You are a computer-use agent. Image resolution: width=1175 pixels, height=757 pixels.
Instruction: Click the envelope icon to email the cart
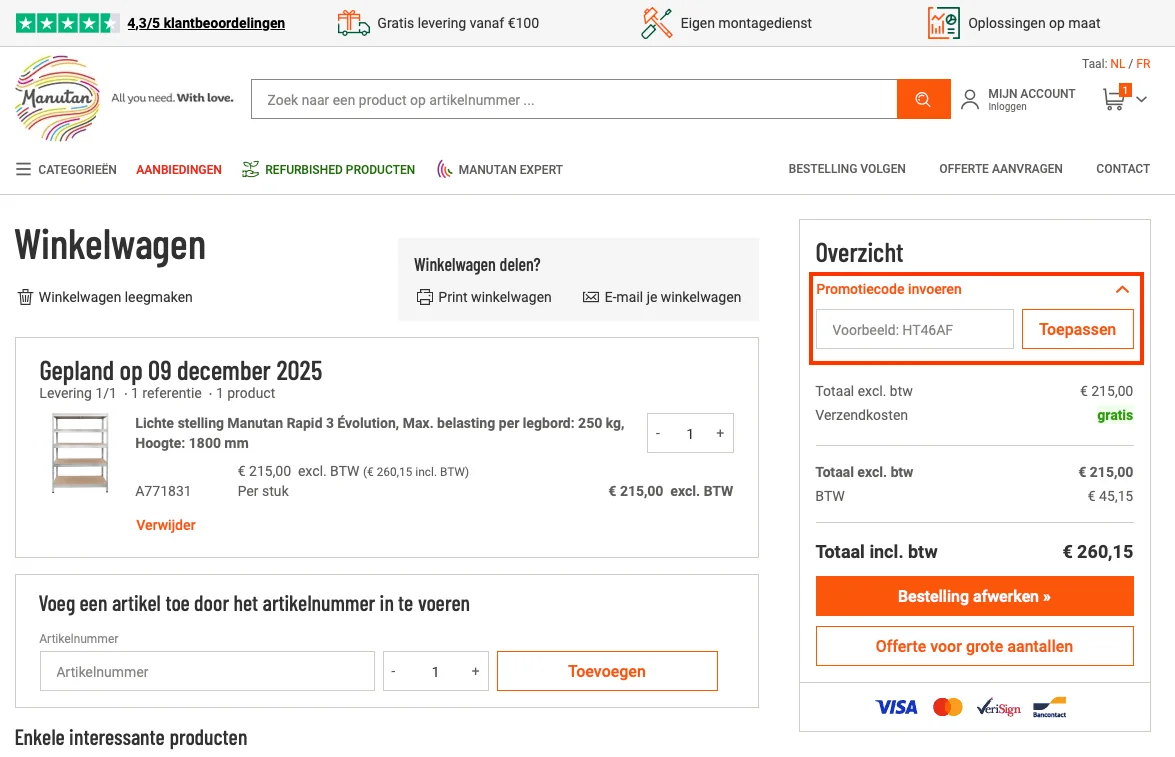pos(594,297)
